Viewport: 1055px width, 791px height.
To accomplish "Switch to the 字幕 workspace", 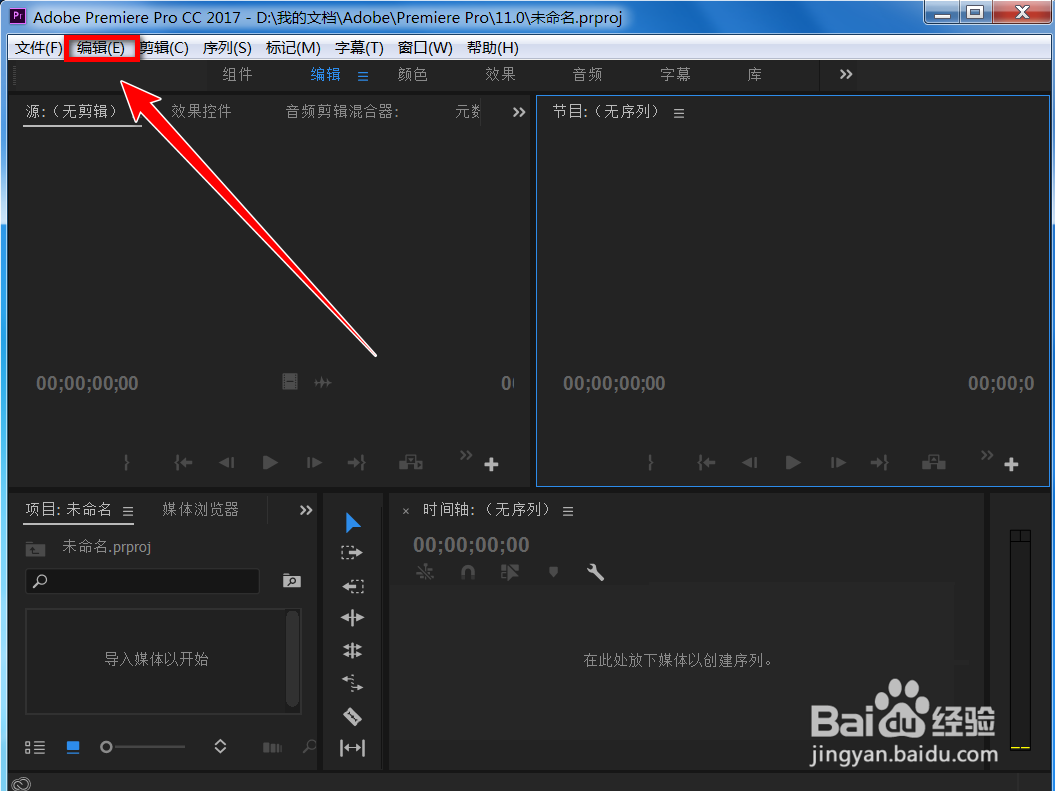I will pos(675,74).
